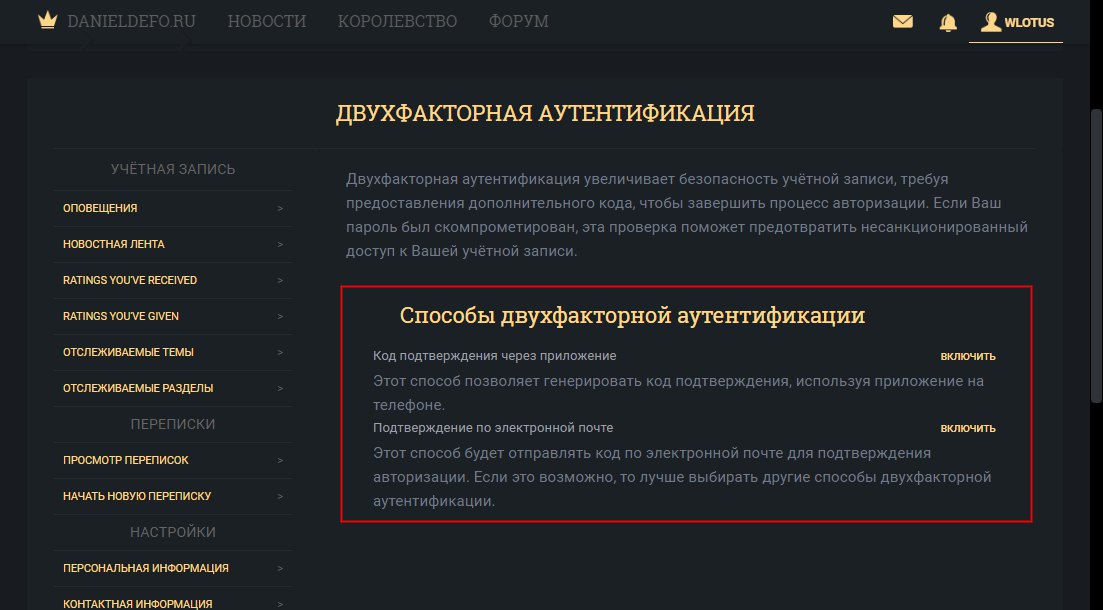1103x610 pixels.
Task: Click the crown logo icon
Action: 47,20
